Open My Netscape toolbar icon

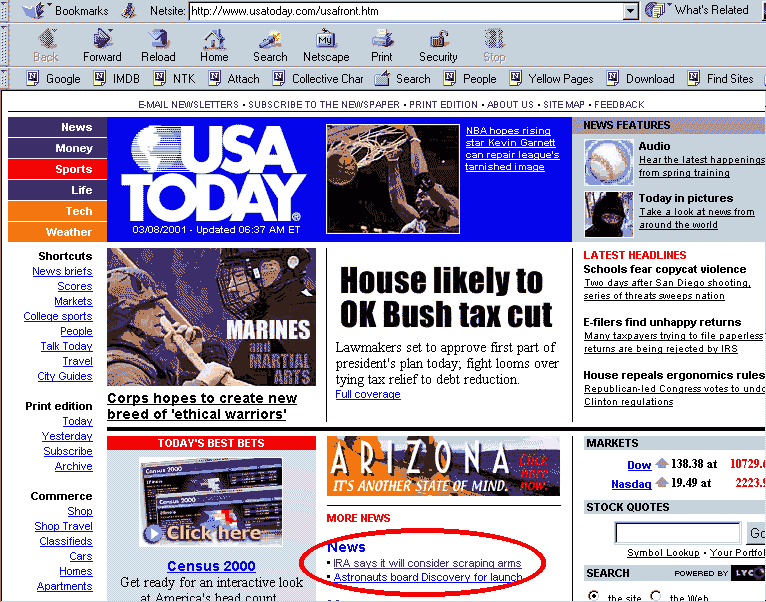[326, 39]
